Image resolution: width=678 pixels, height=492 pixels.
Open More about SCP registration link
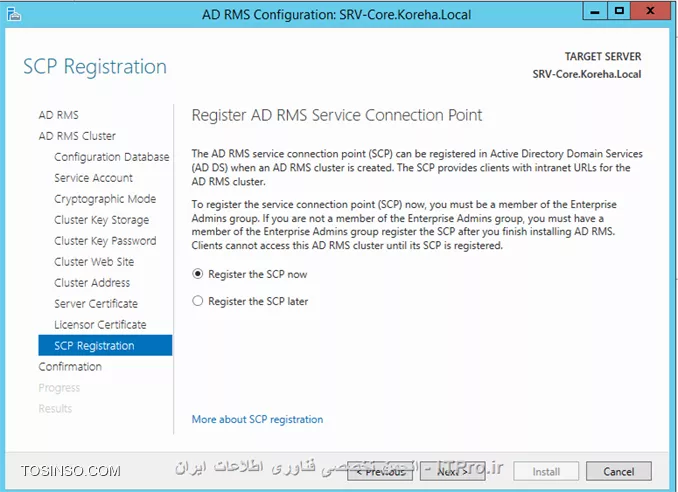click(257, 419)
